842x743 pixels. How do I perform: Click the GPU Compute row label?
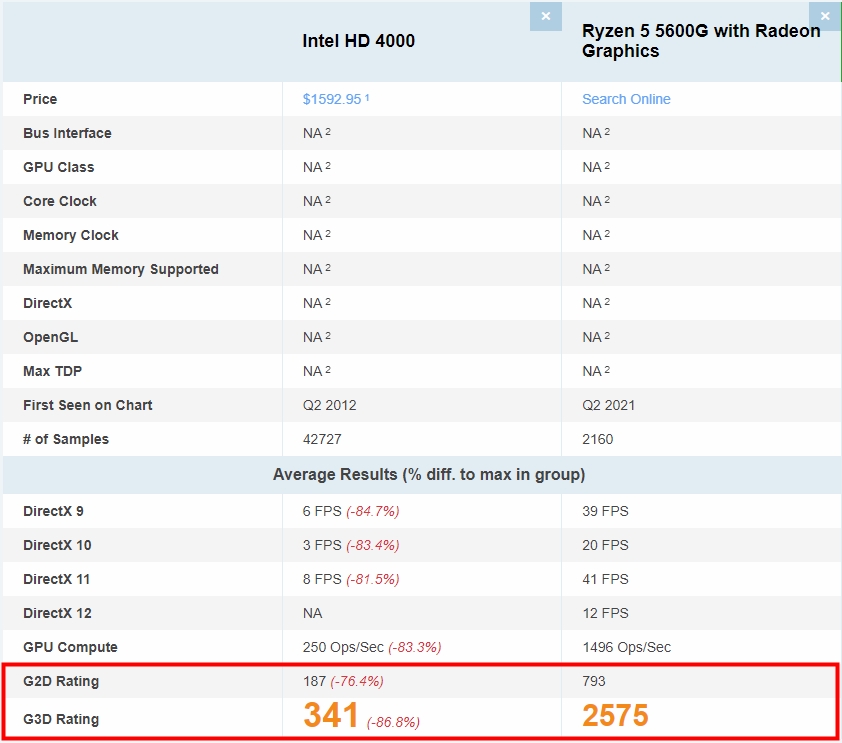(x=70, y=647)
